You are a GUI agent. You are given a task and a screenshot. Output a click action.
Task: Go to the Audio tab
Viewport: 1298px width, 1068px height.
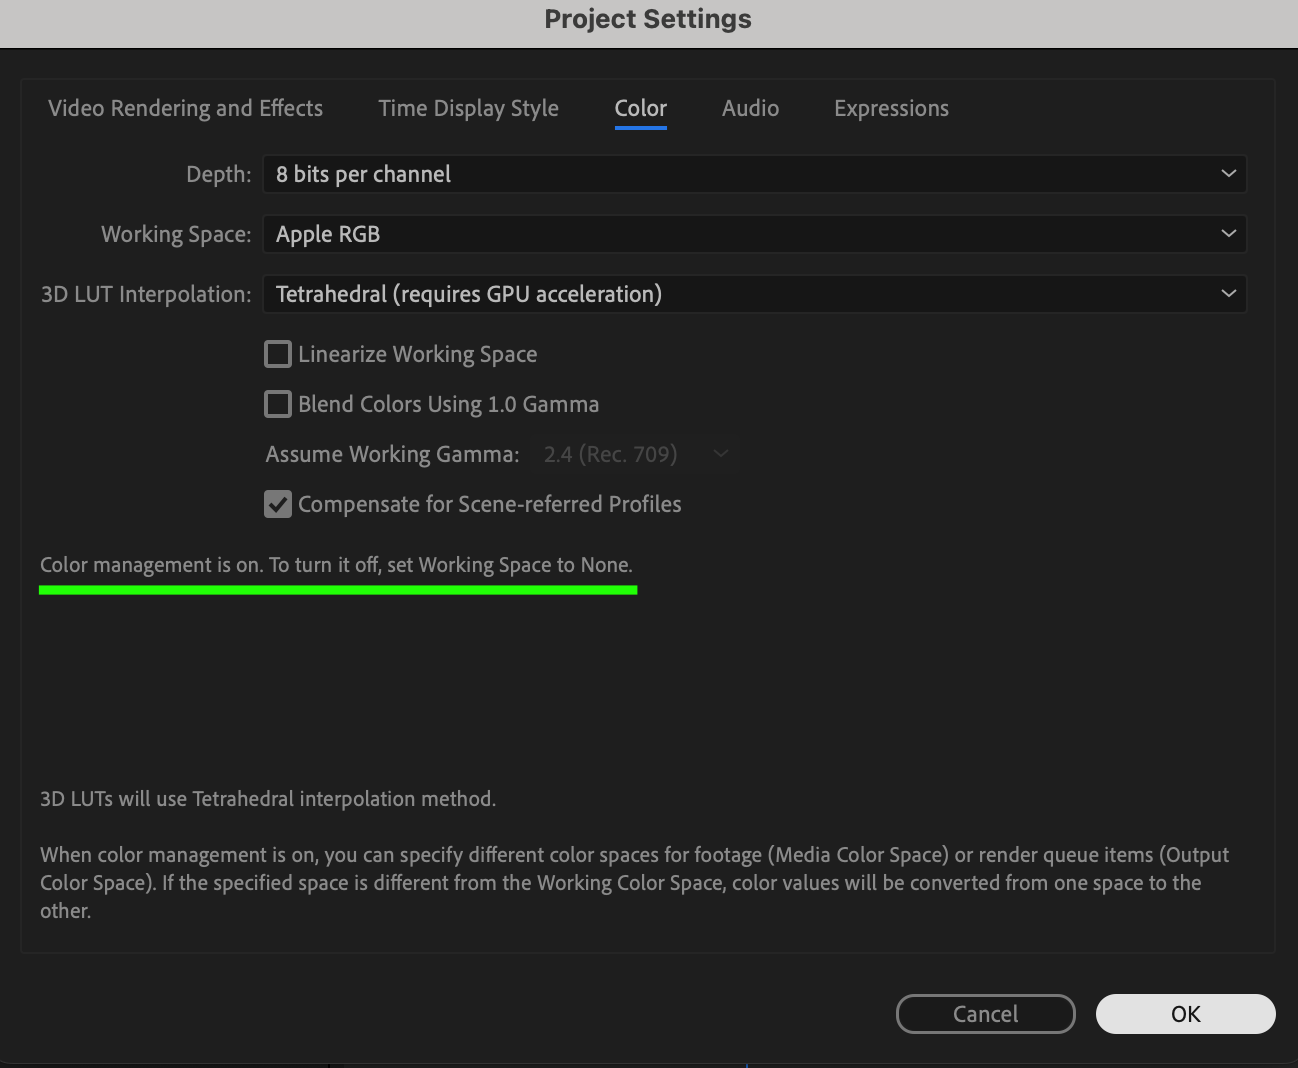point(750,108)
